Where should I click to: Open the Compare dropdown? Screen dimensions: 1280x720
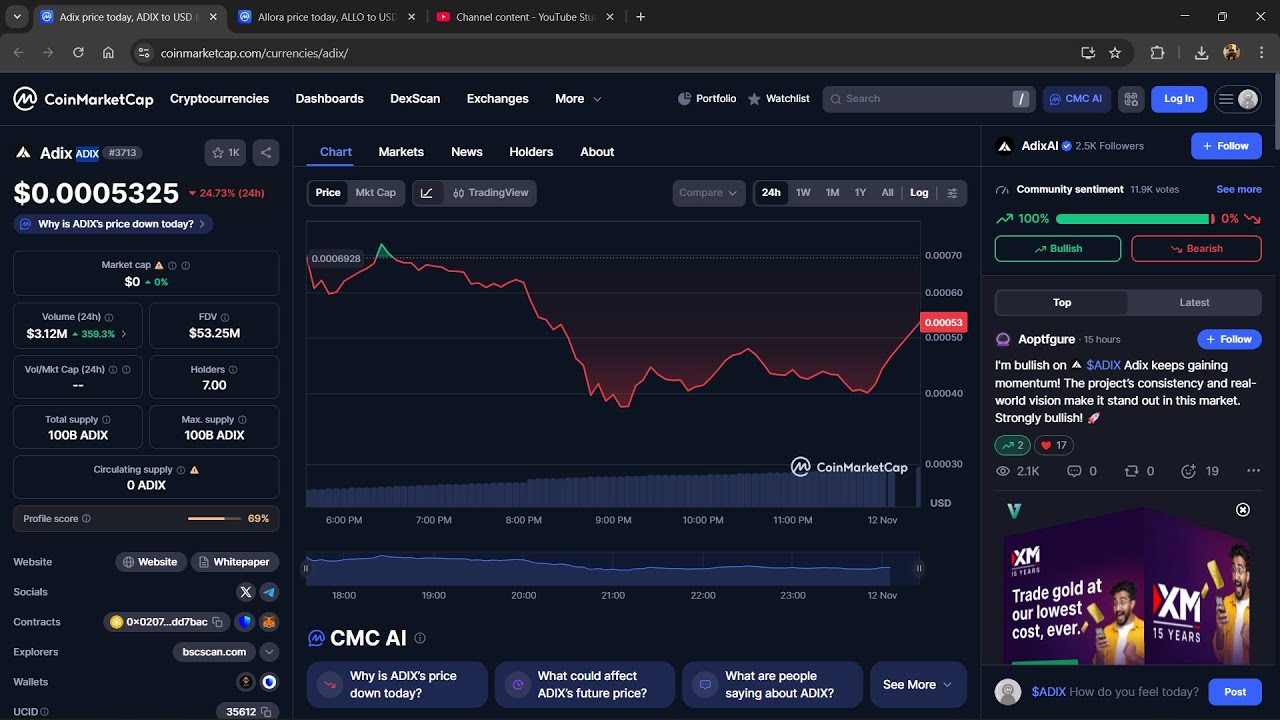(709, 193)
